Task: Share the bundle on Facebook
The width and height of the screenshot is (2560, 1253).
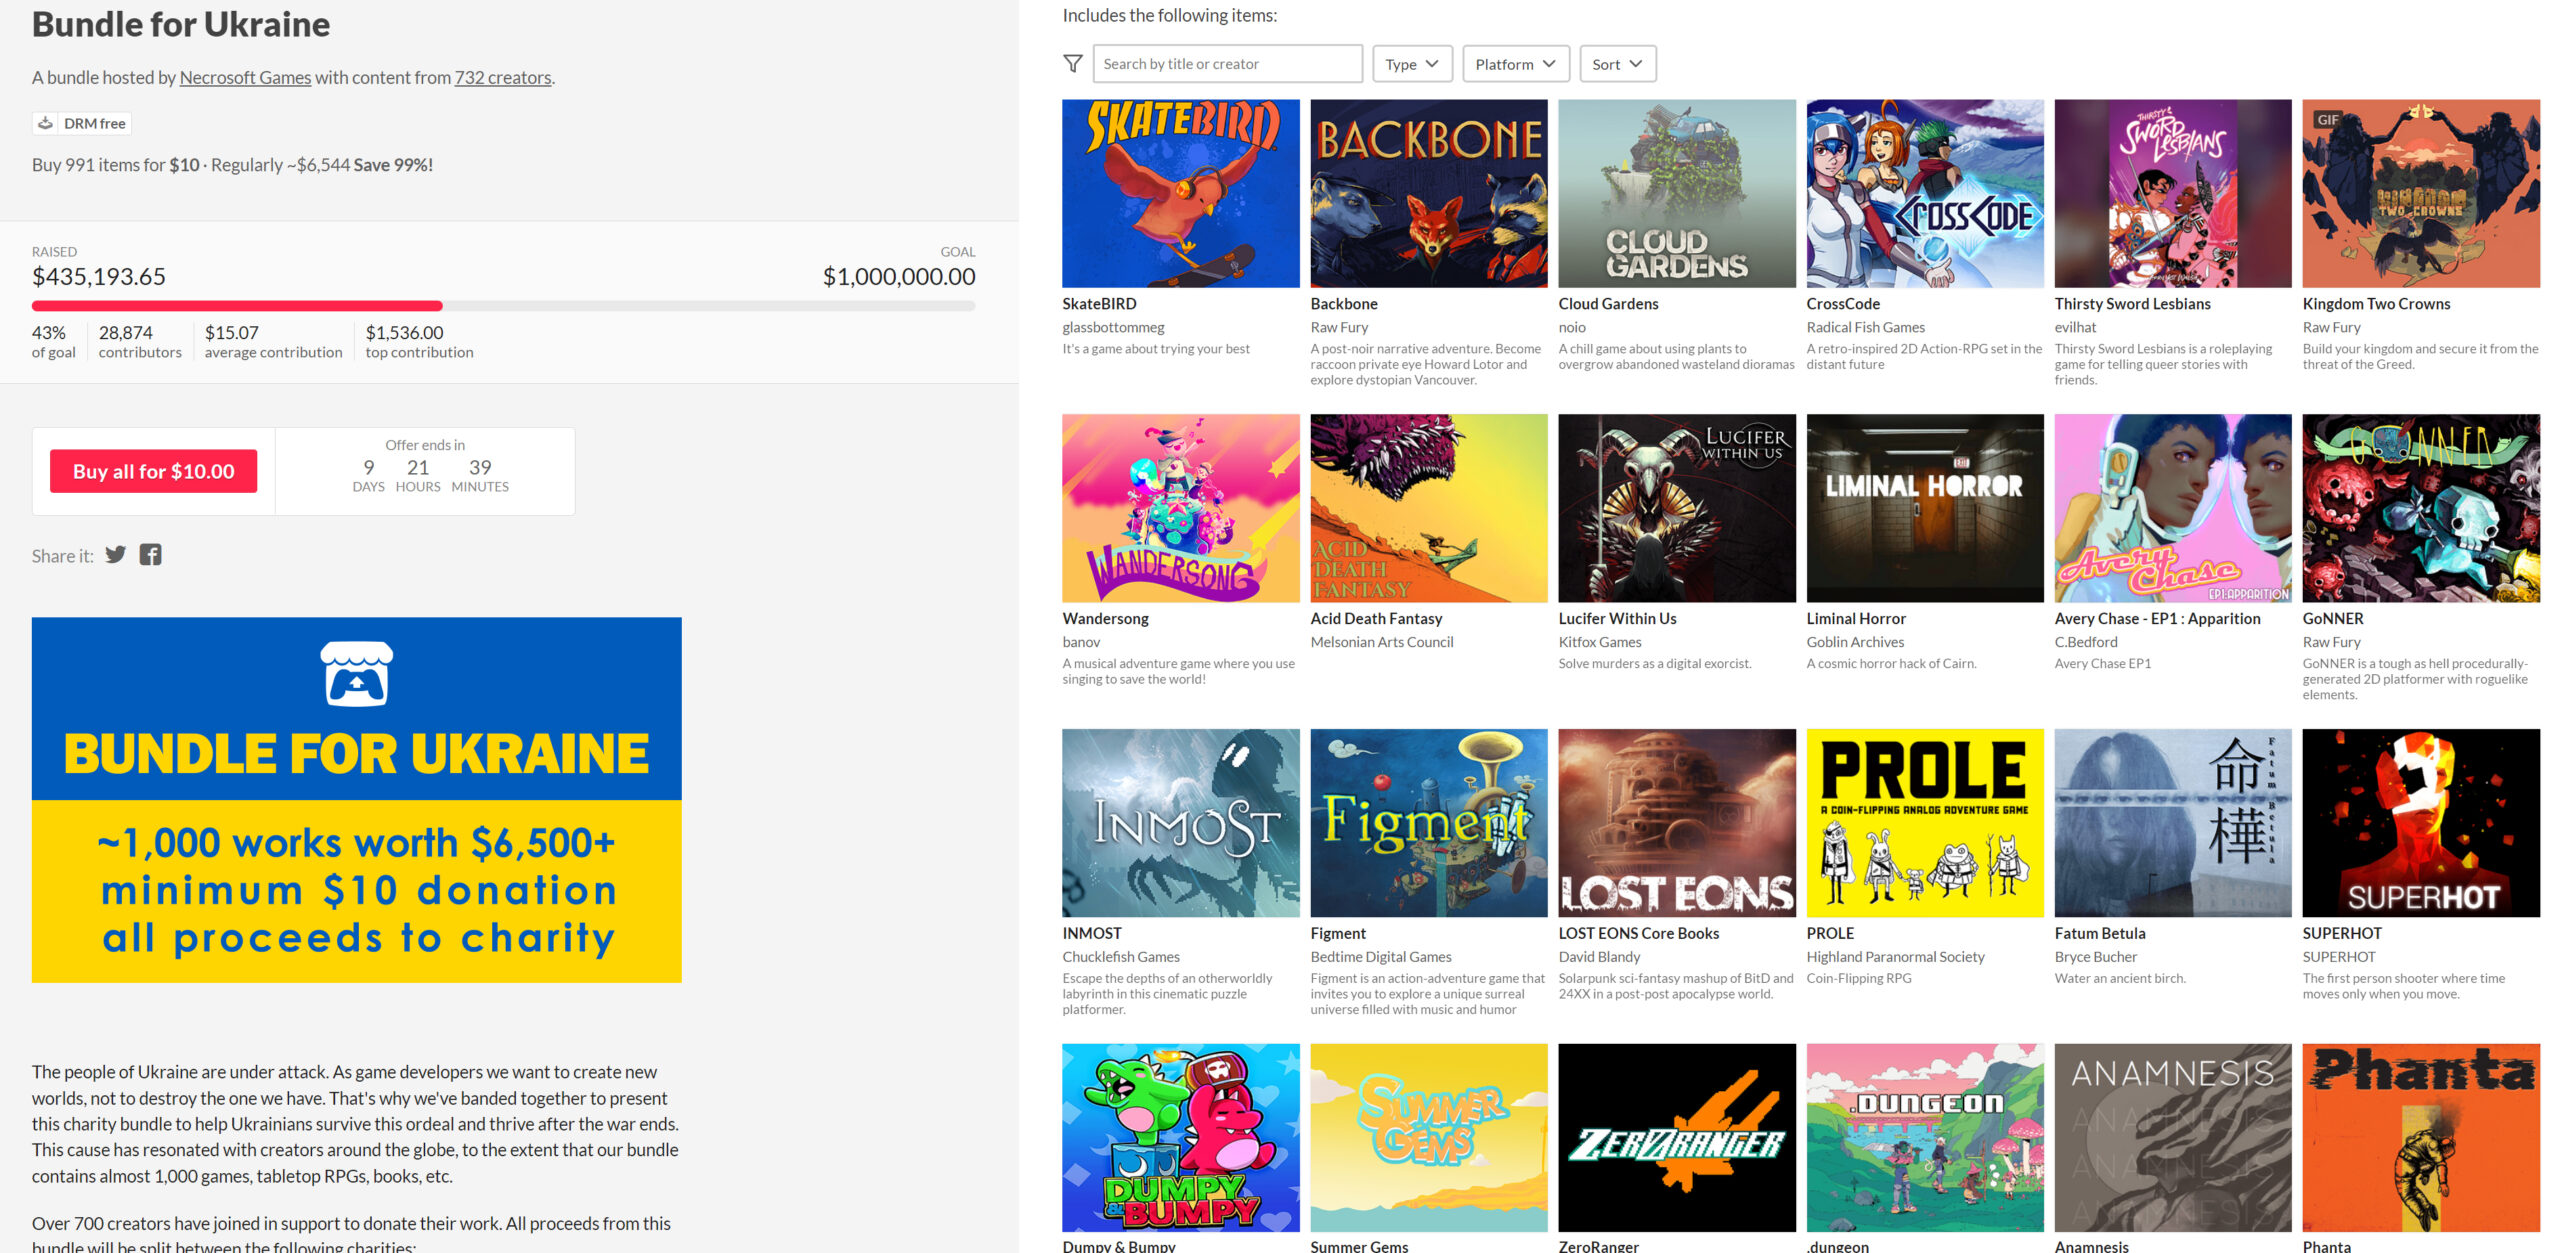Action: (x=150, y=554)
